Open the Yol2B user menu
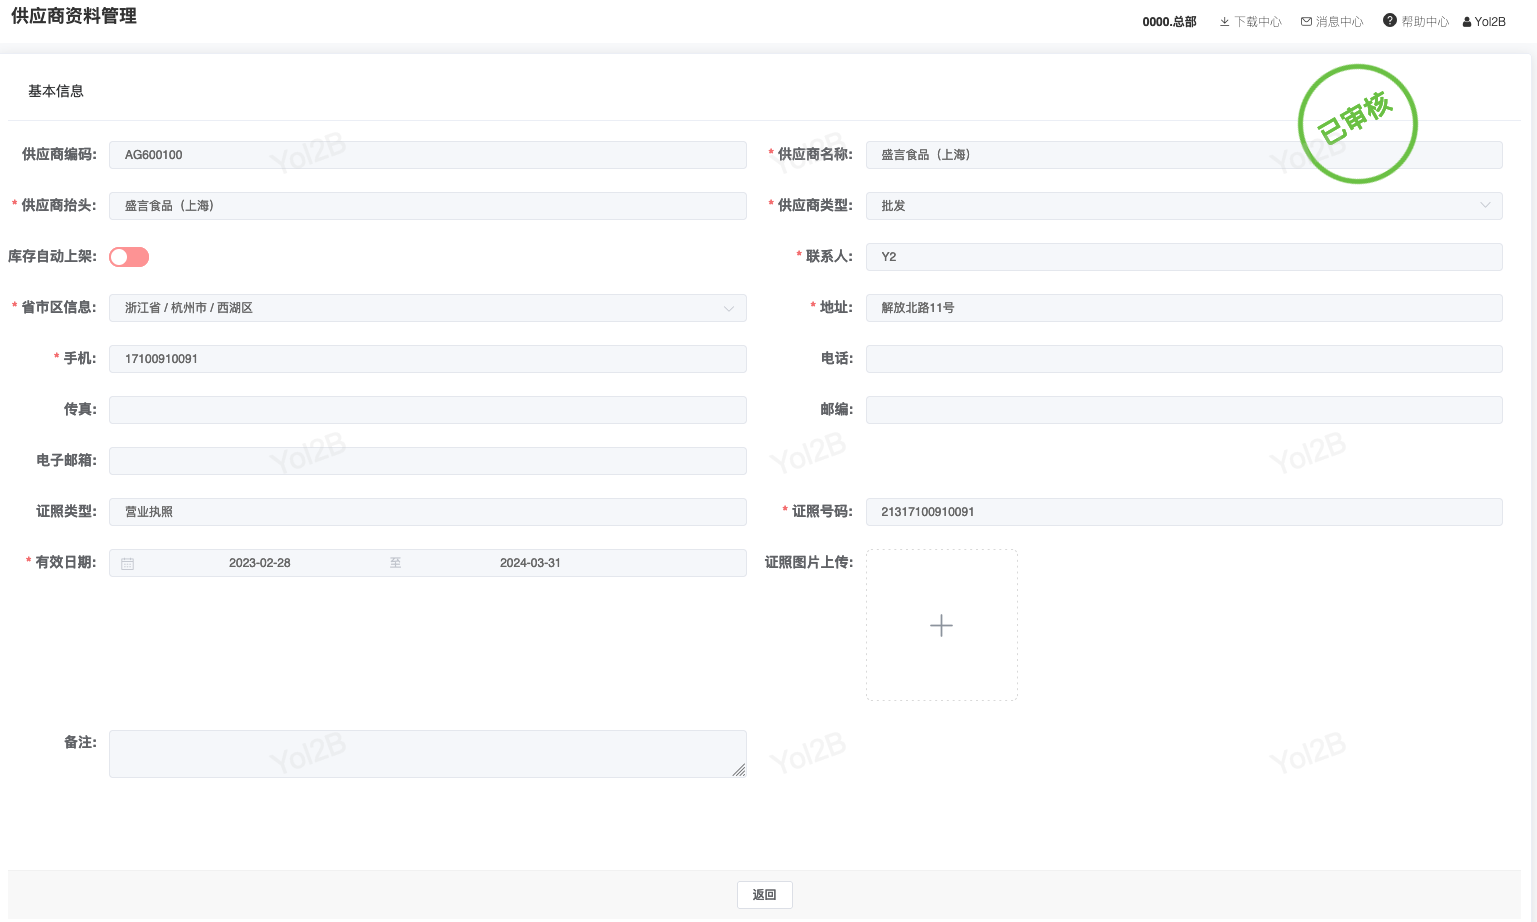Image resolution: width=1537 pixels, height=922 pixels. (x=1484, y=22)
